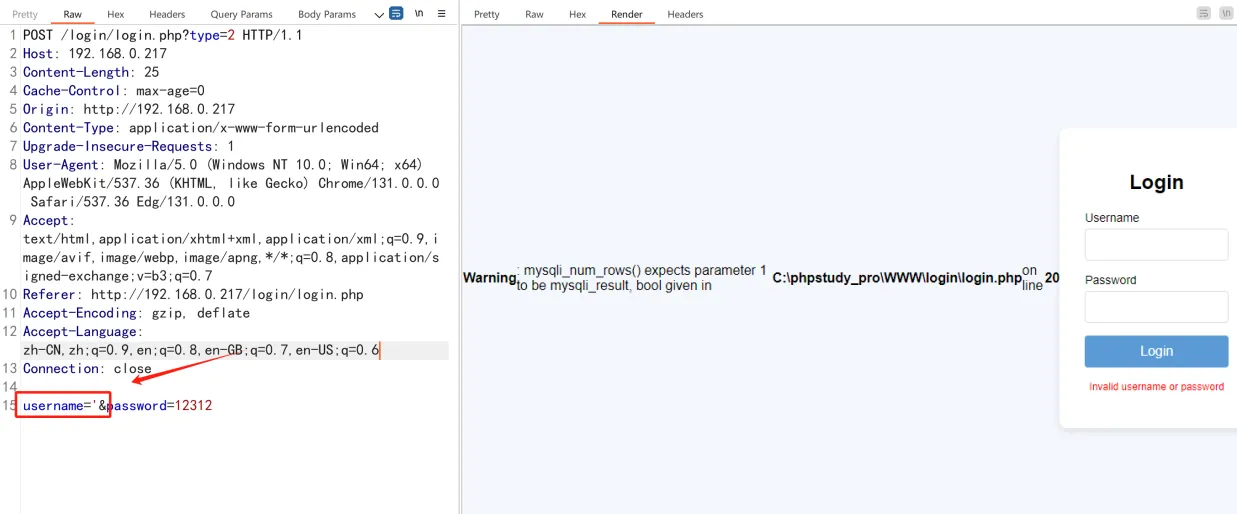Open the response Raw tab
This screenshot has height=514, width=1237.
[x=535, y=15]
